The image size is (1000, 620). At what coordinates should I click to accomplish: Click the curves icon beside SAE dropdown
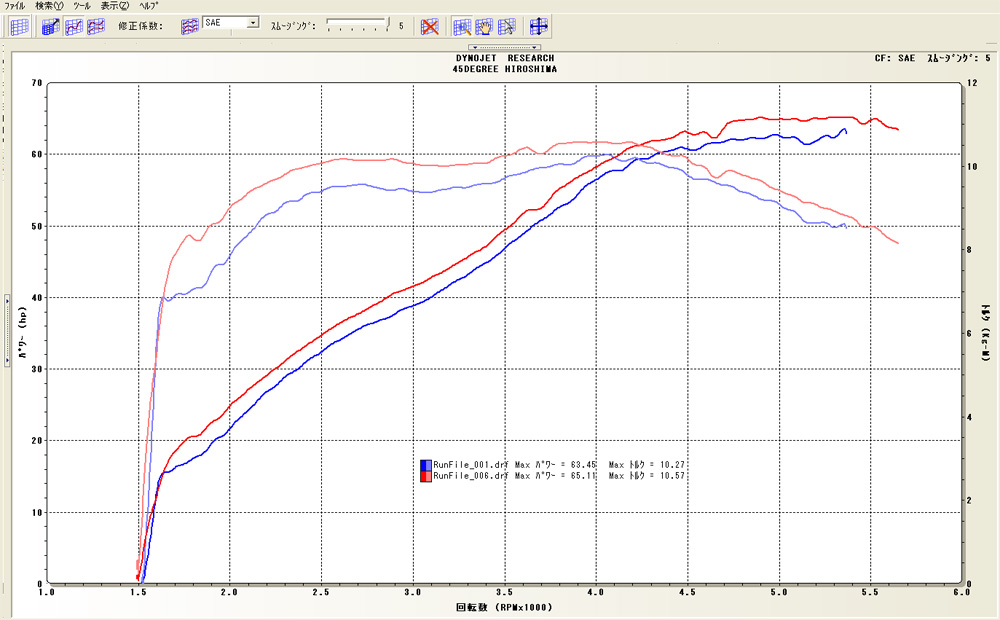point(190,26)
